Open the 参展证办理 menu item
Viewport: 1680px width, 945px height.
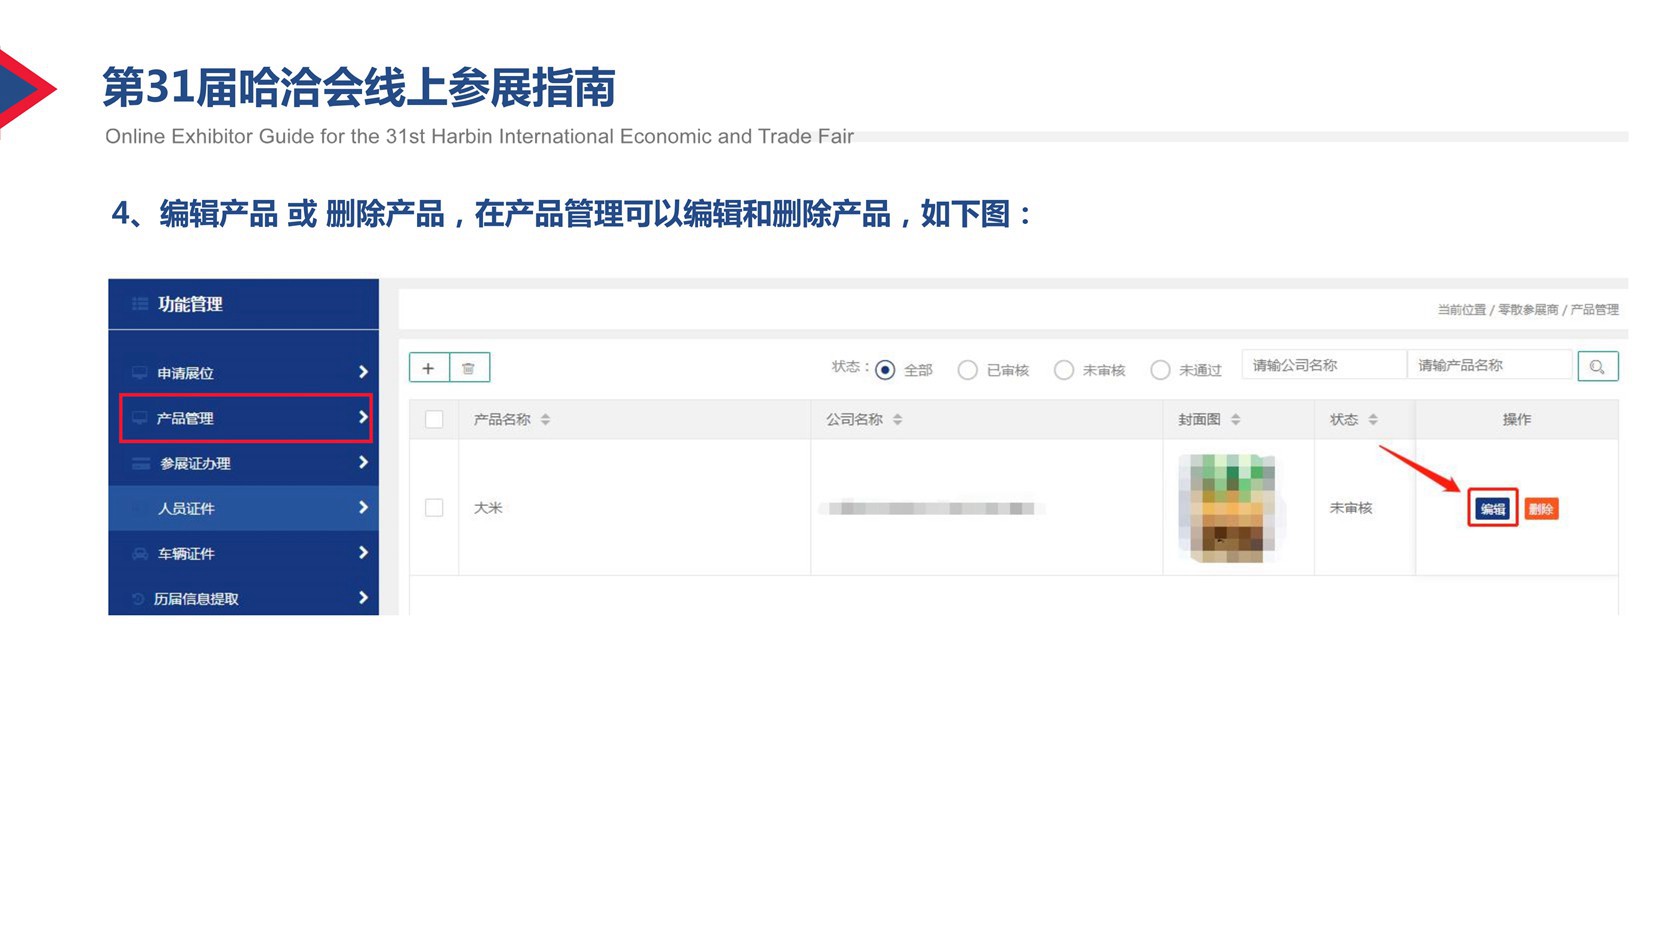click(244, 463)
